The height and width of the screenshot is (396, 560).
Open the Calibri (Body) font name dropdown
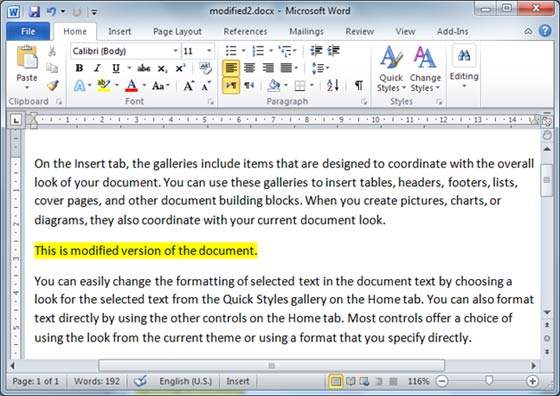coord(175,51)
